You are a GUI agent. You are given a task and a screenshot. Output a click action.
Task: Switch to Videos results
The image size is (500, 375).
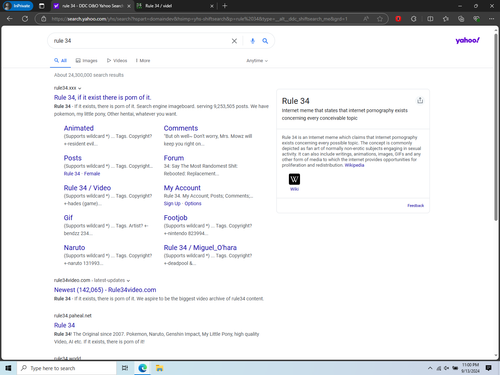[117, 61]
